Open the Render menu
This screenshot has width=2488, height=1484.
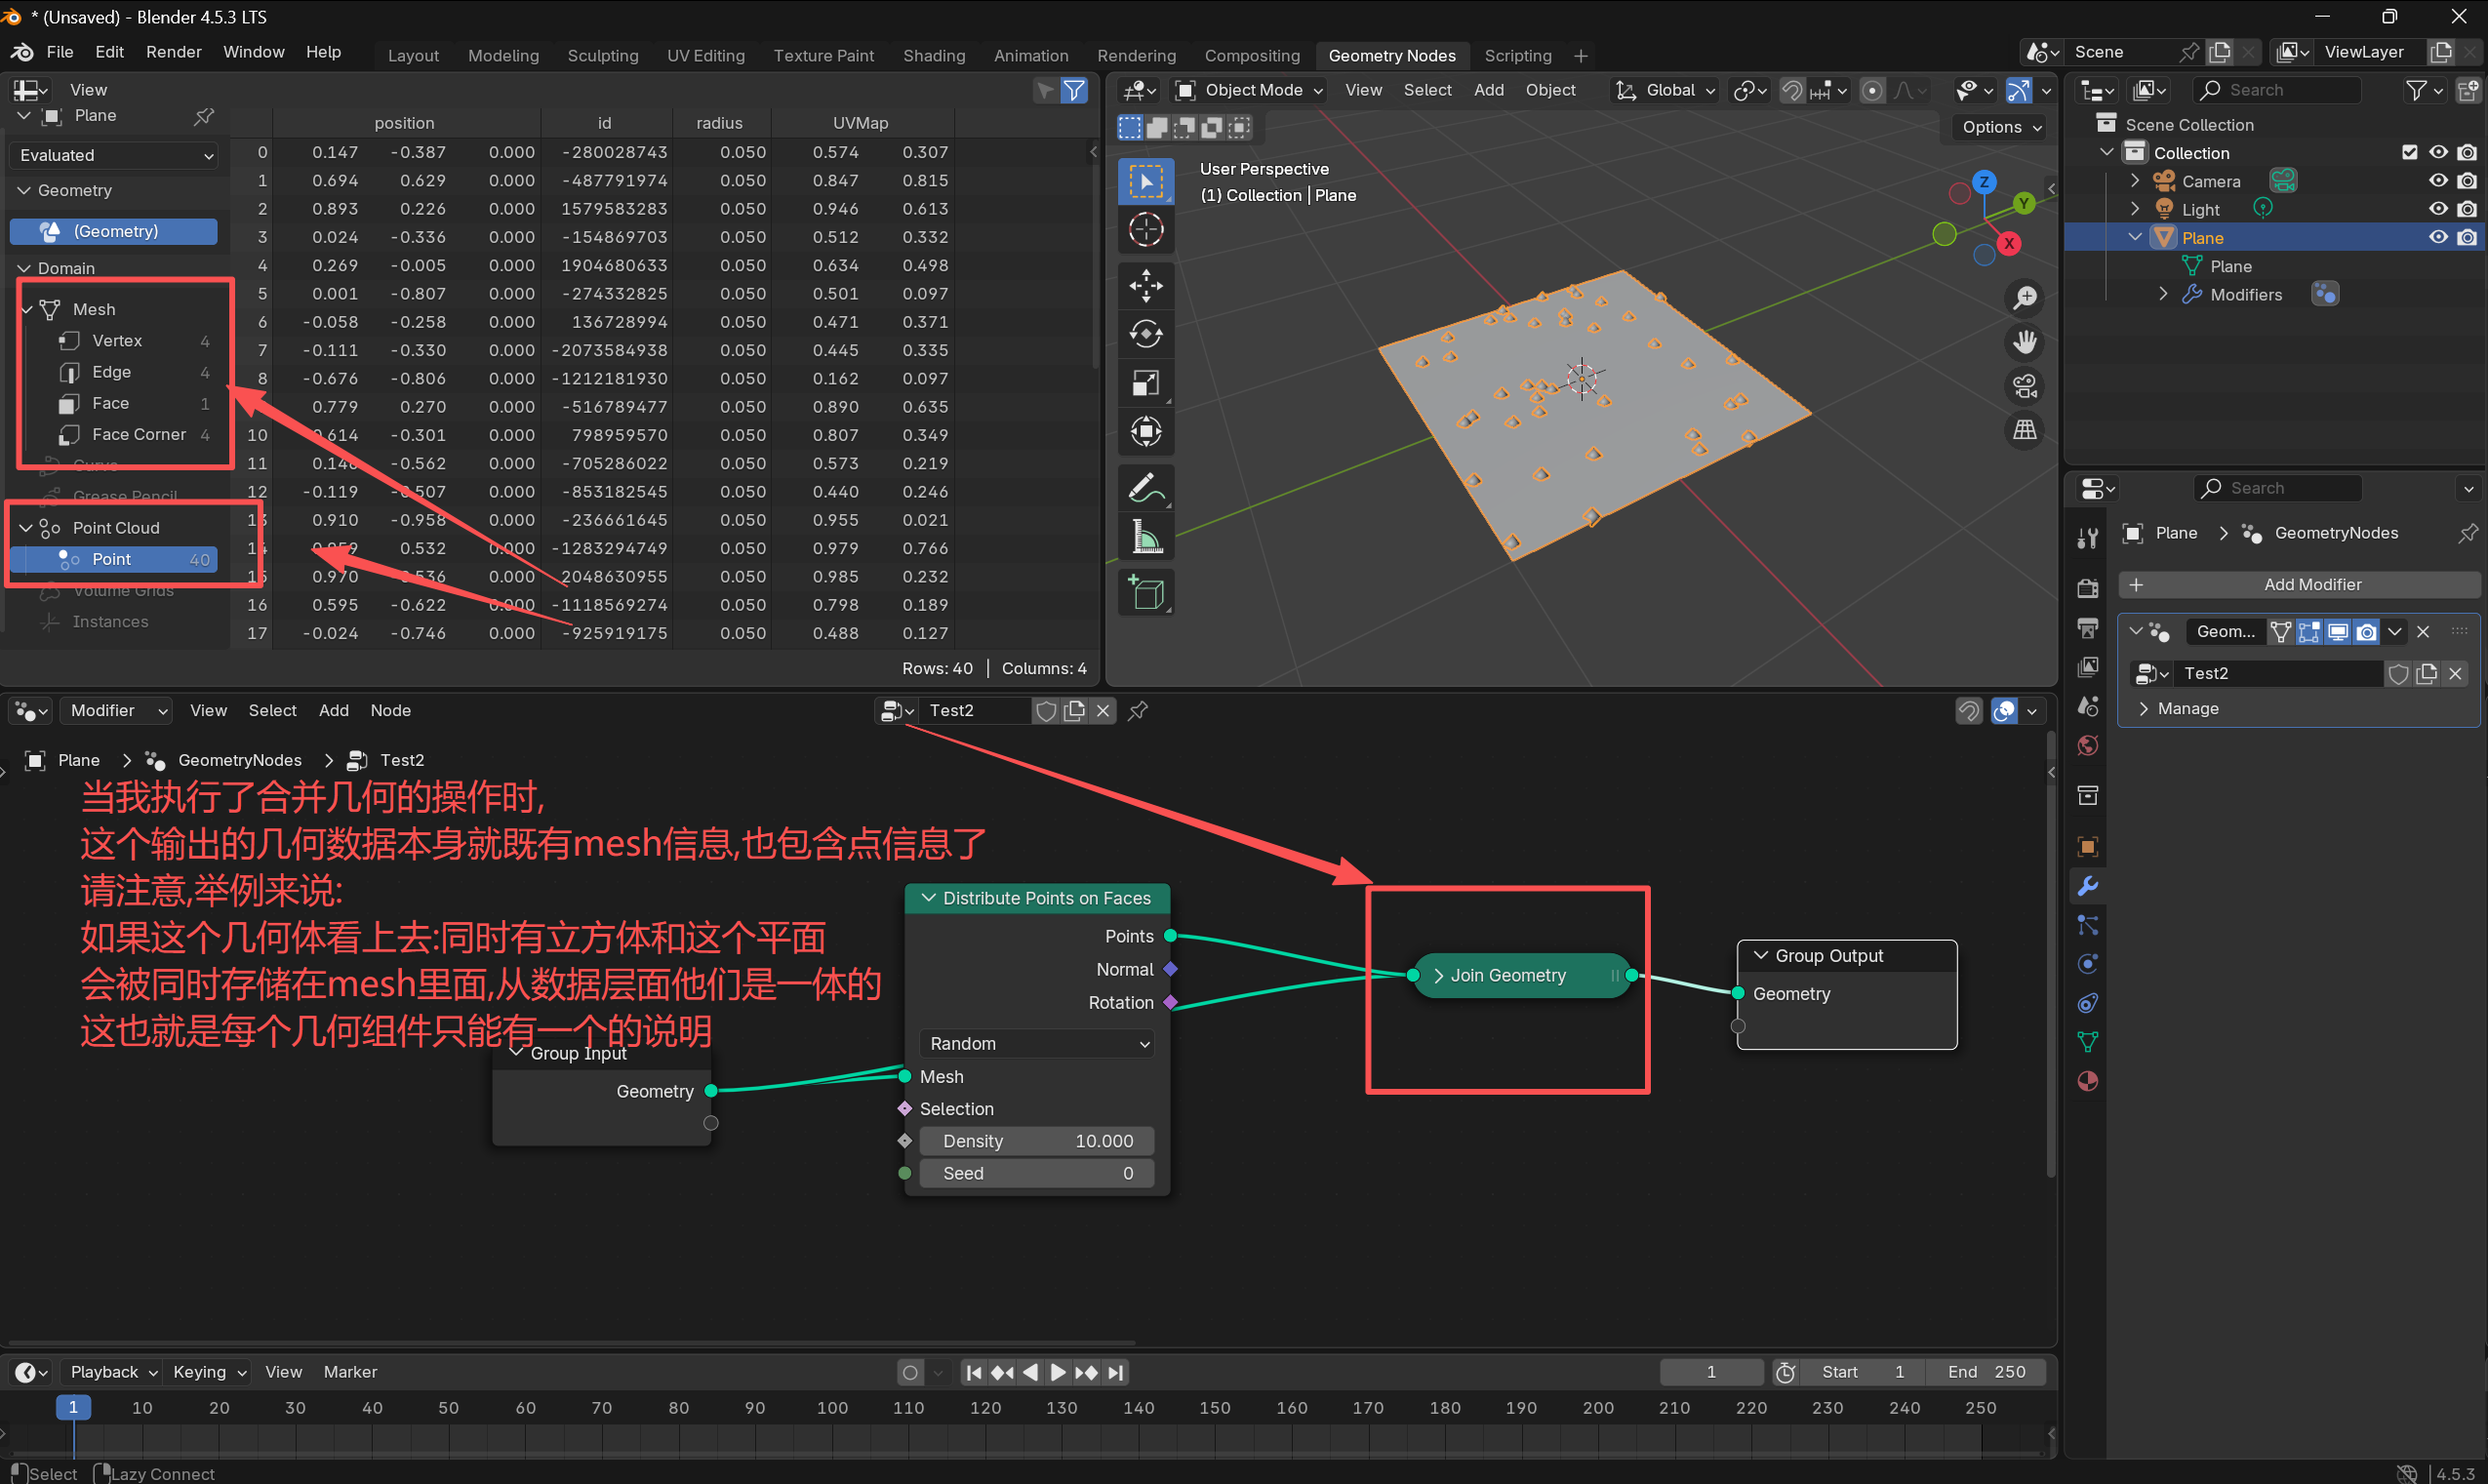click(x=173, y=52)
